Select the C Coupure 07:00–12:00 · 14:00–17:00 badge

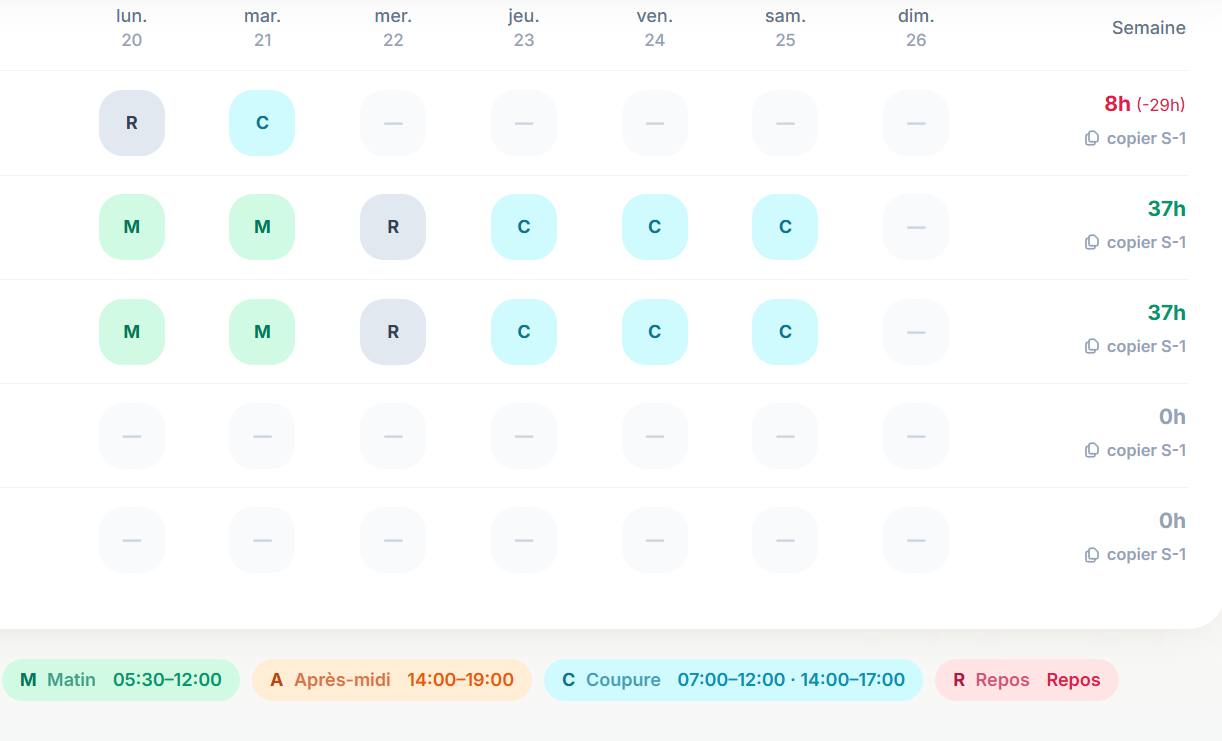tap(733, 679)
